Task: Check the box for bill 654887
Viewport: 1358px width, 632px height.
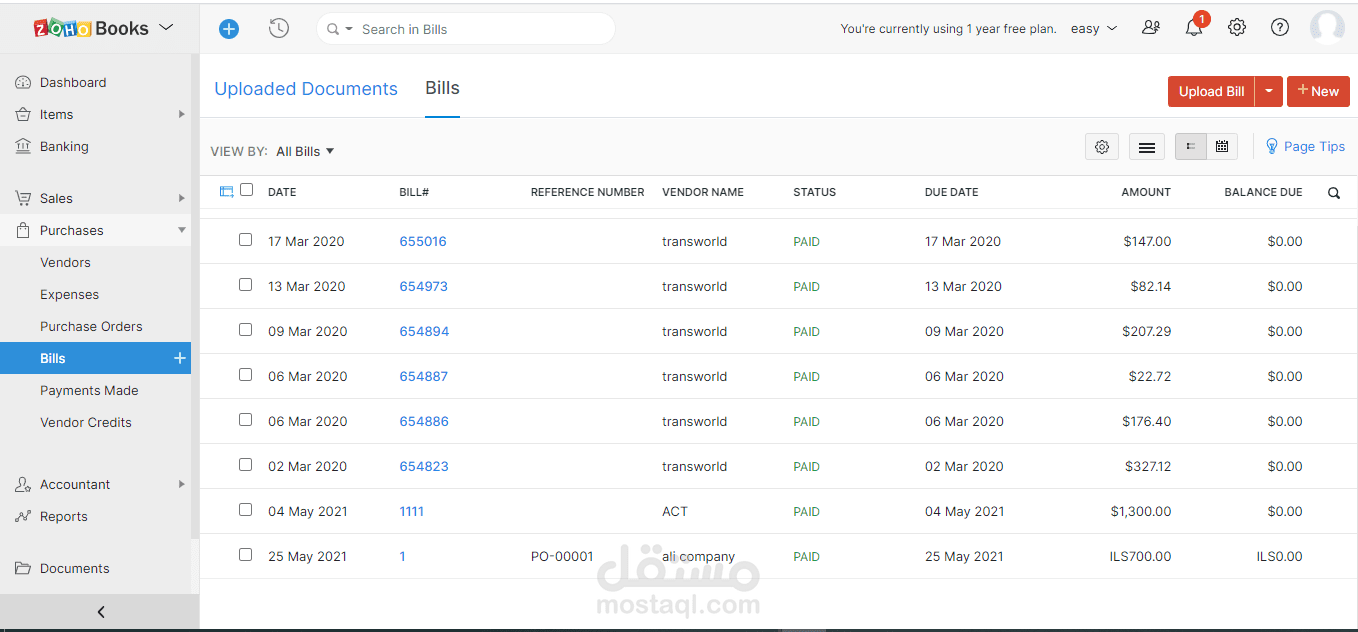Action: [x=245, y=375]
